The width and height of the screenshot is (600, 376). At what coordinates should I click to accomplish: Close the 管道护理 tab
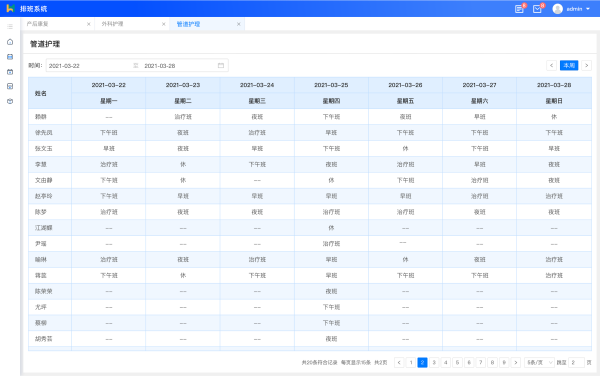pyautogui.click(x=238, y=24)
